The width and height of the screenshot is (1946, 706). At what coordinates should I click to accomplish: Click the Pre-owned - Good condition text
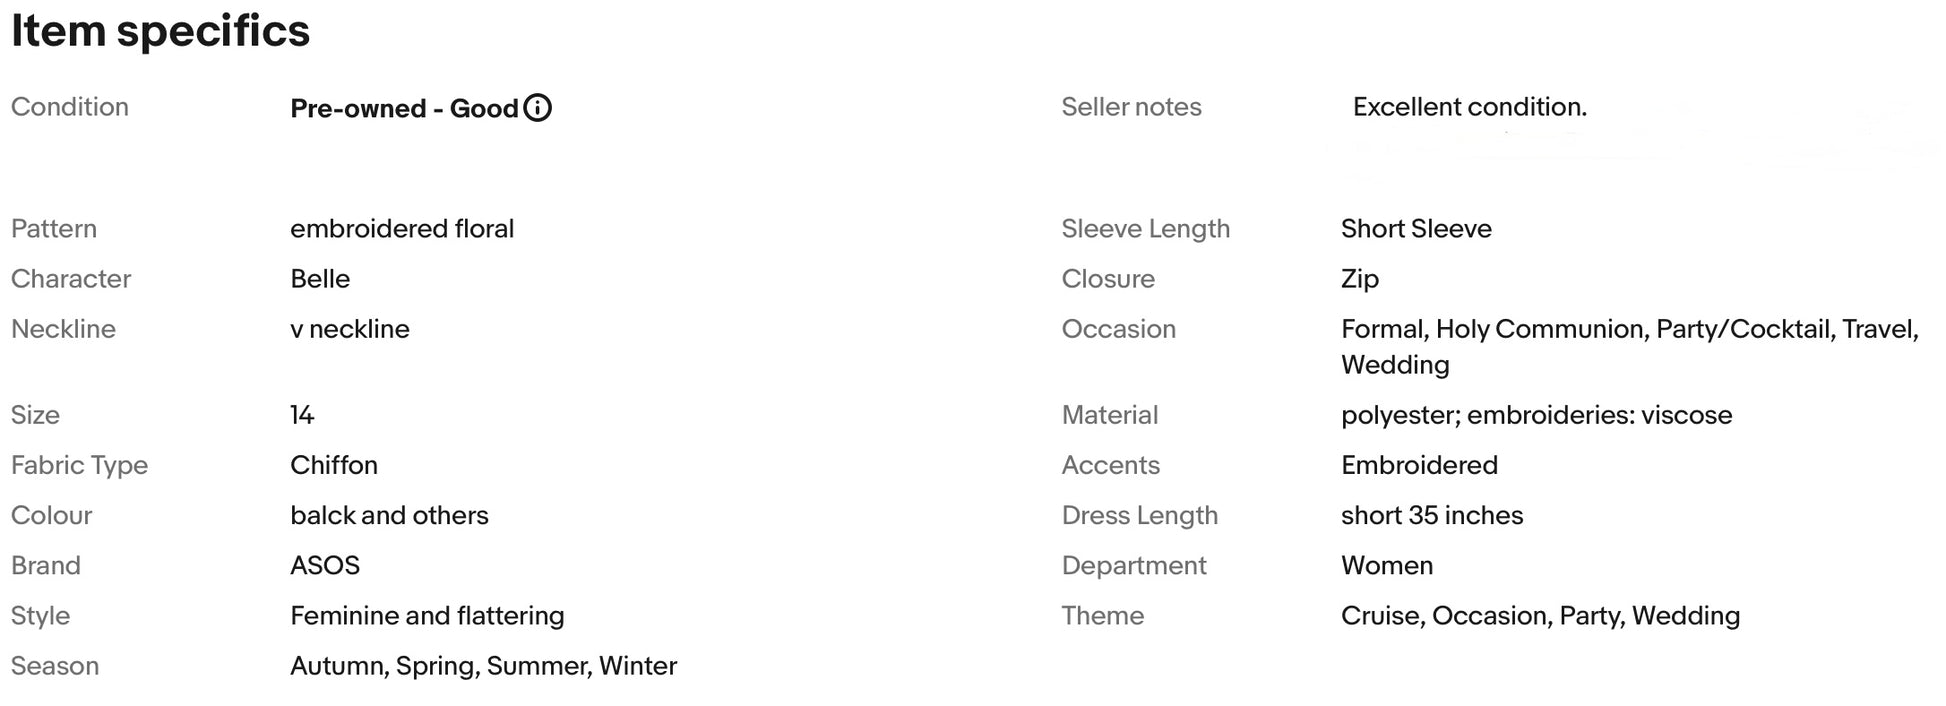(404, 108)
